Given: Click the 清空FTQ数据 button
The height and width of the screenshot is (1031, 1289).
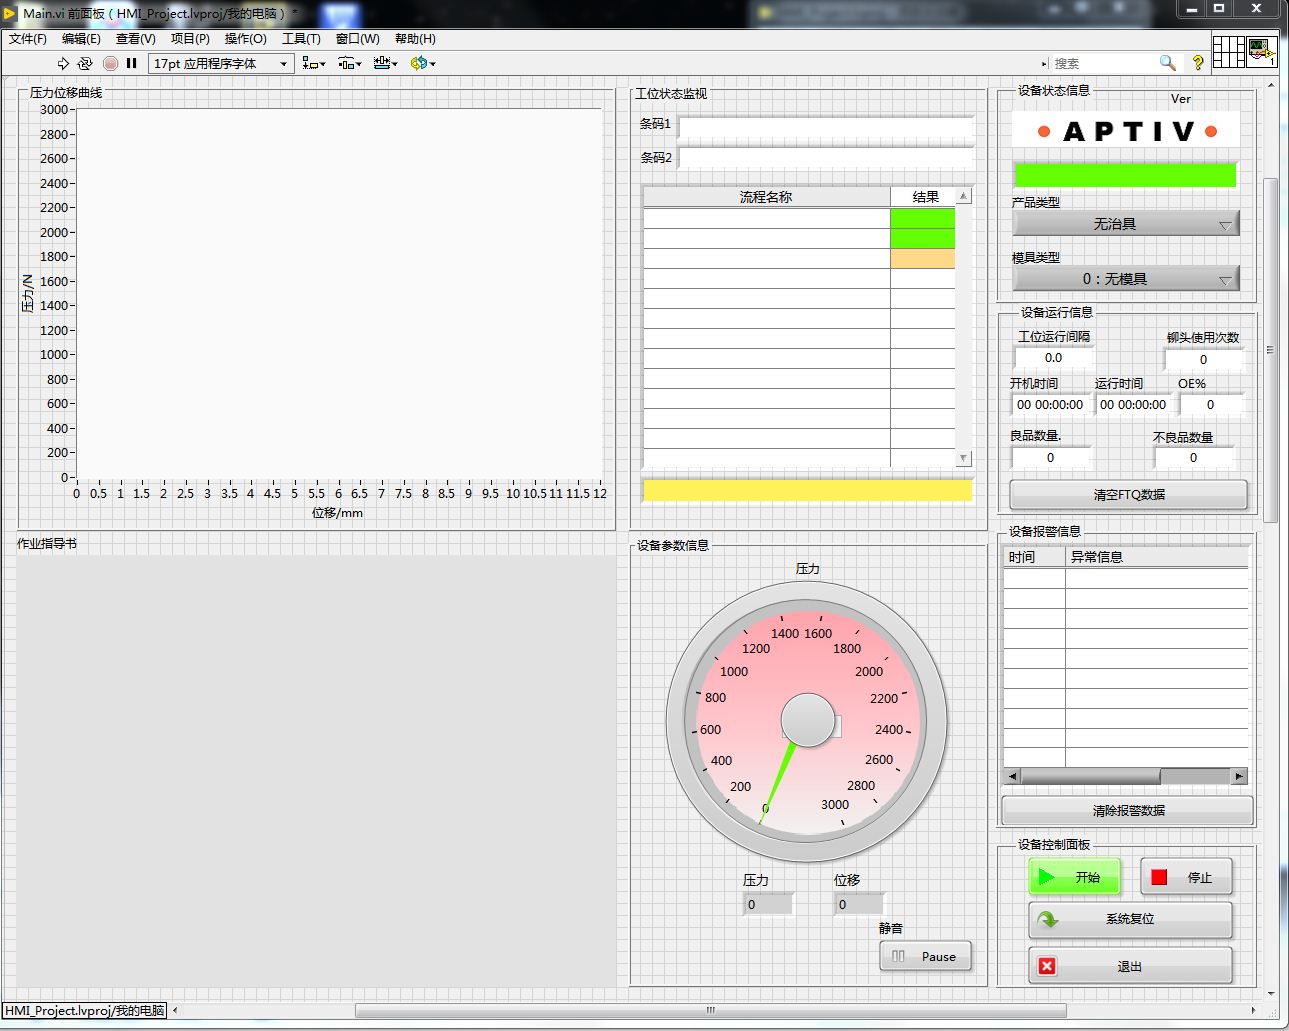Looking at the screenshot, I should (x=1129, y=494).
